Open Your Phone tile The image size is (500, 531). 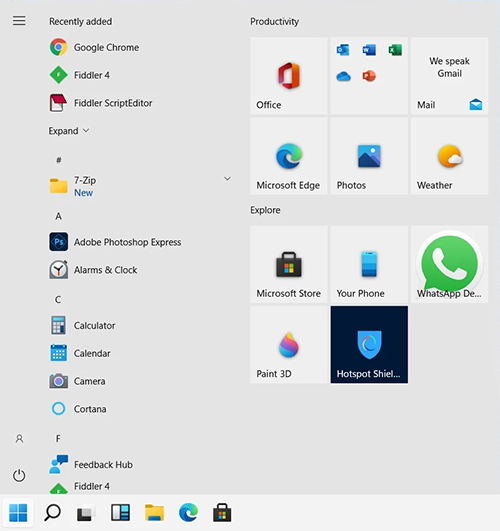[369, 264]
